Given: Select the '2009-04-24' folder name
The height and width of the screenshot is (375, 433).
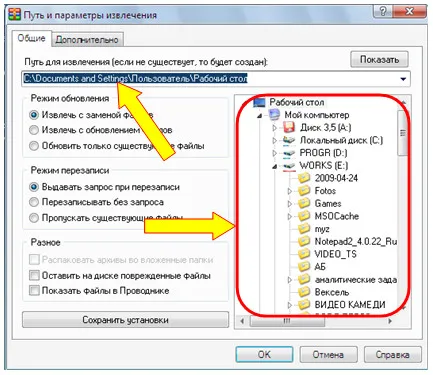Looking at the screenshot, I should [336, 178].
